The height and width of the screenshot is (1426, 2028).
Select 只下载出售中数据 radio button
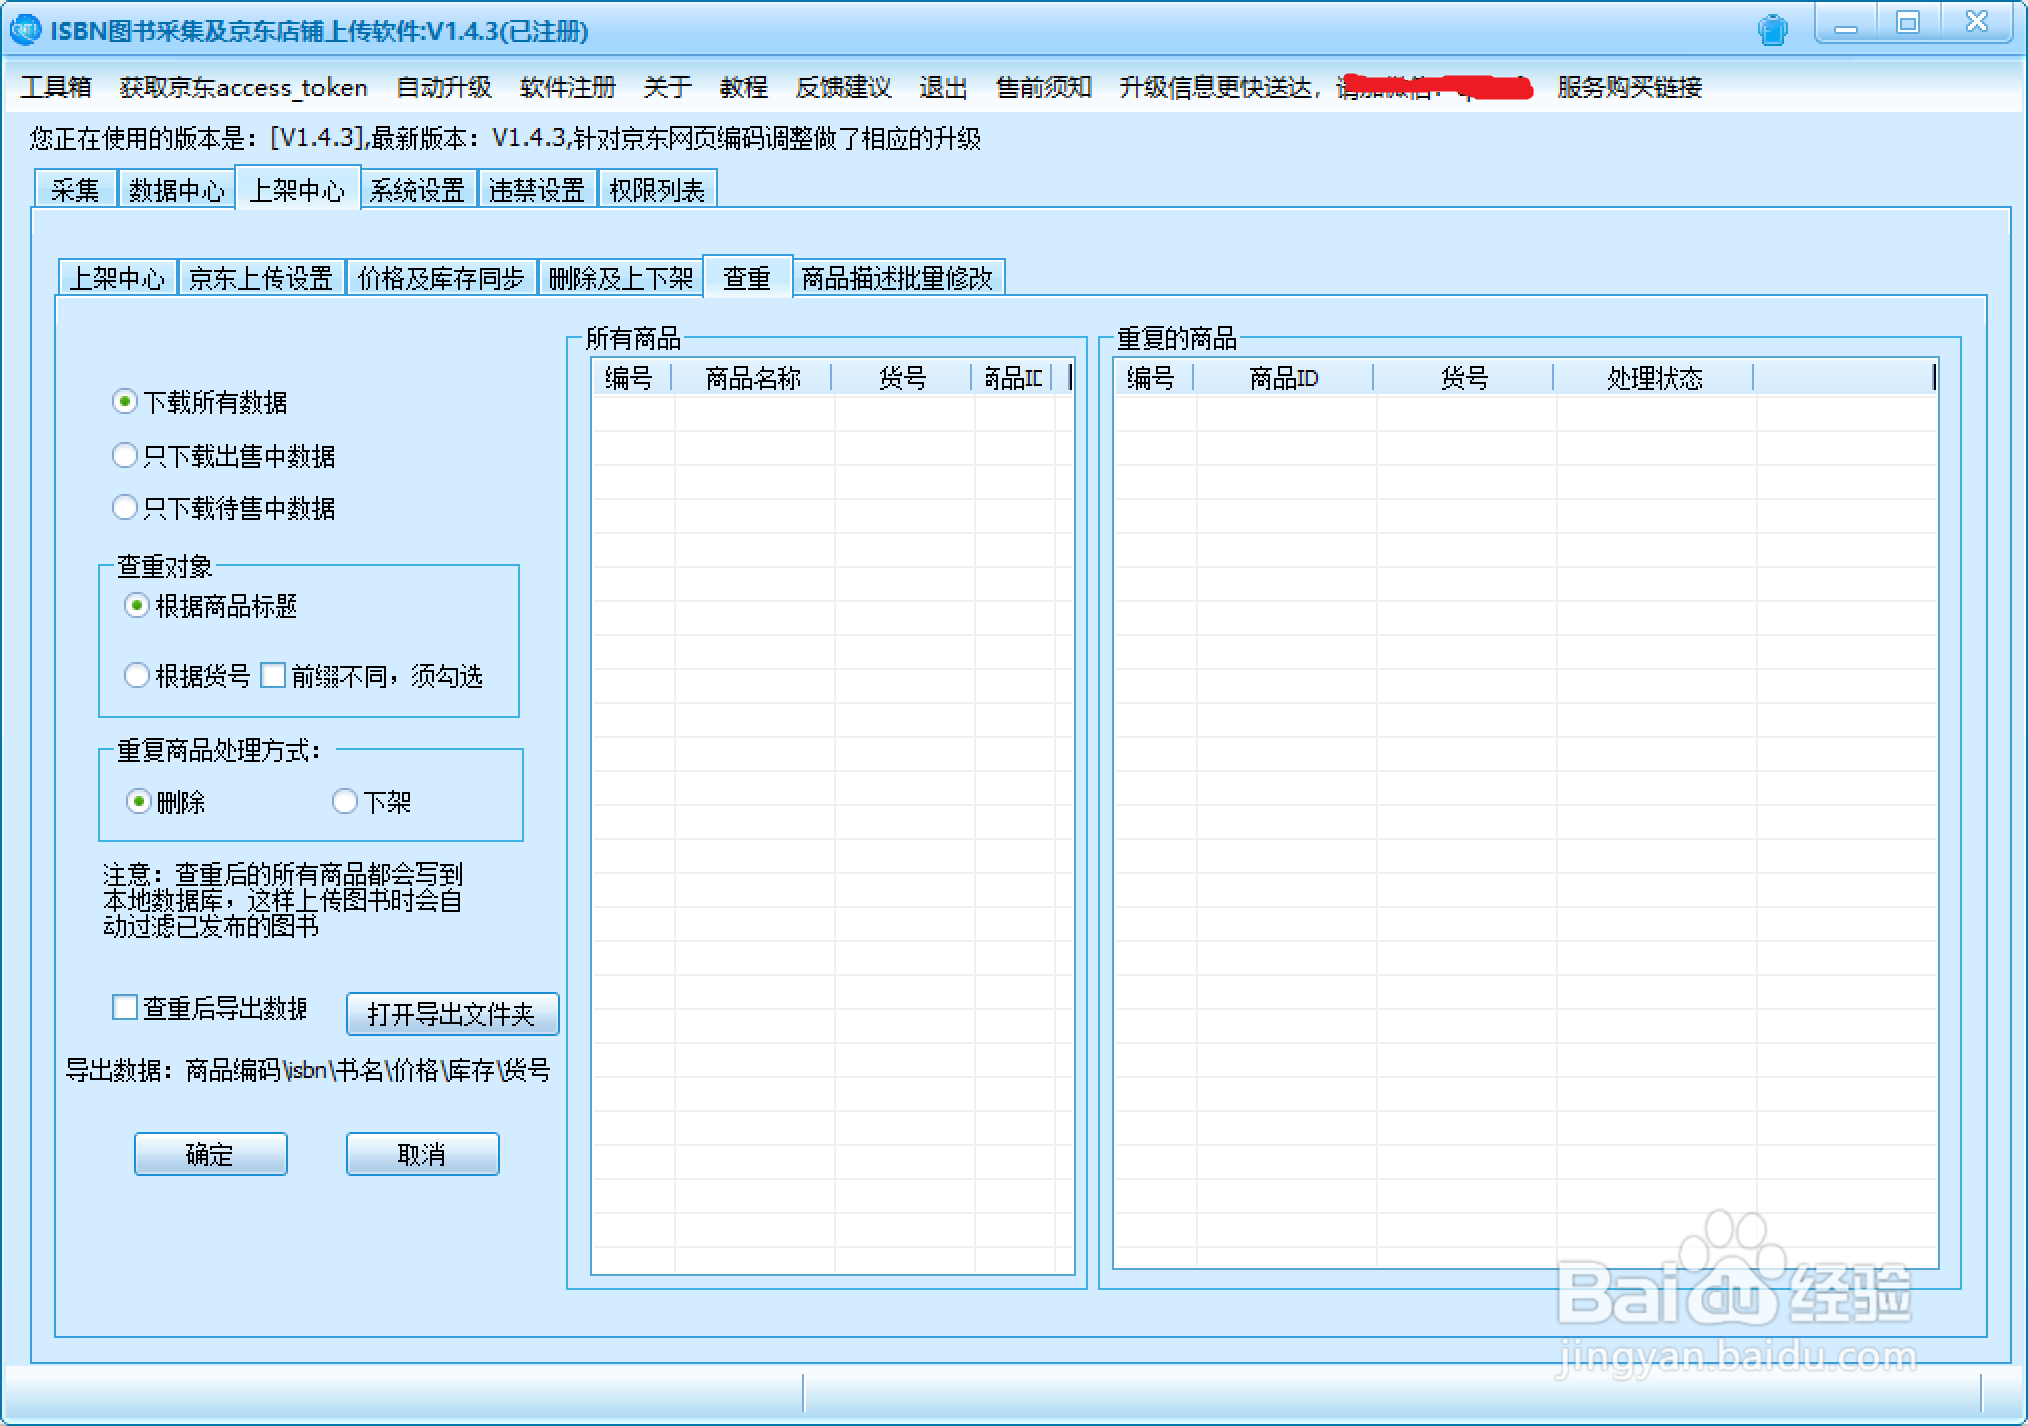(x=125, y=456)
